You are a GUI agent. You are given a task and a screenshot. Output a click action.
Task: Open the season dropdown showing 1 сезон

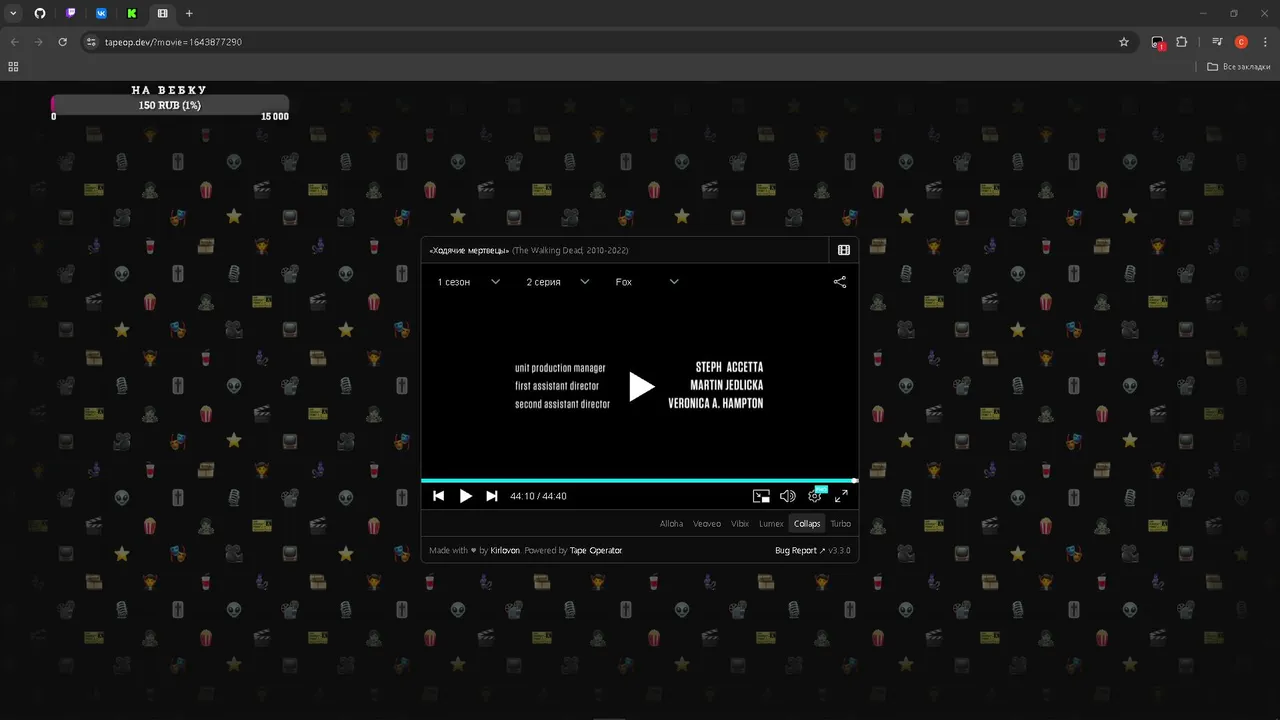click(468, 282)
